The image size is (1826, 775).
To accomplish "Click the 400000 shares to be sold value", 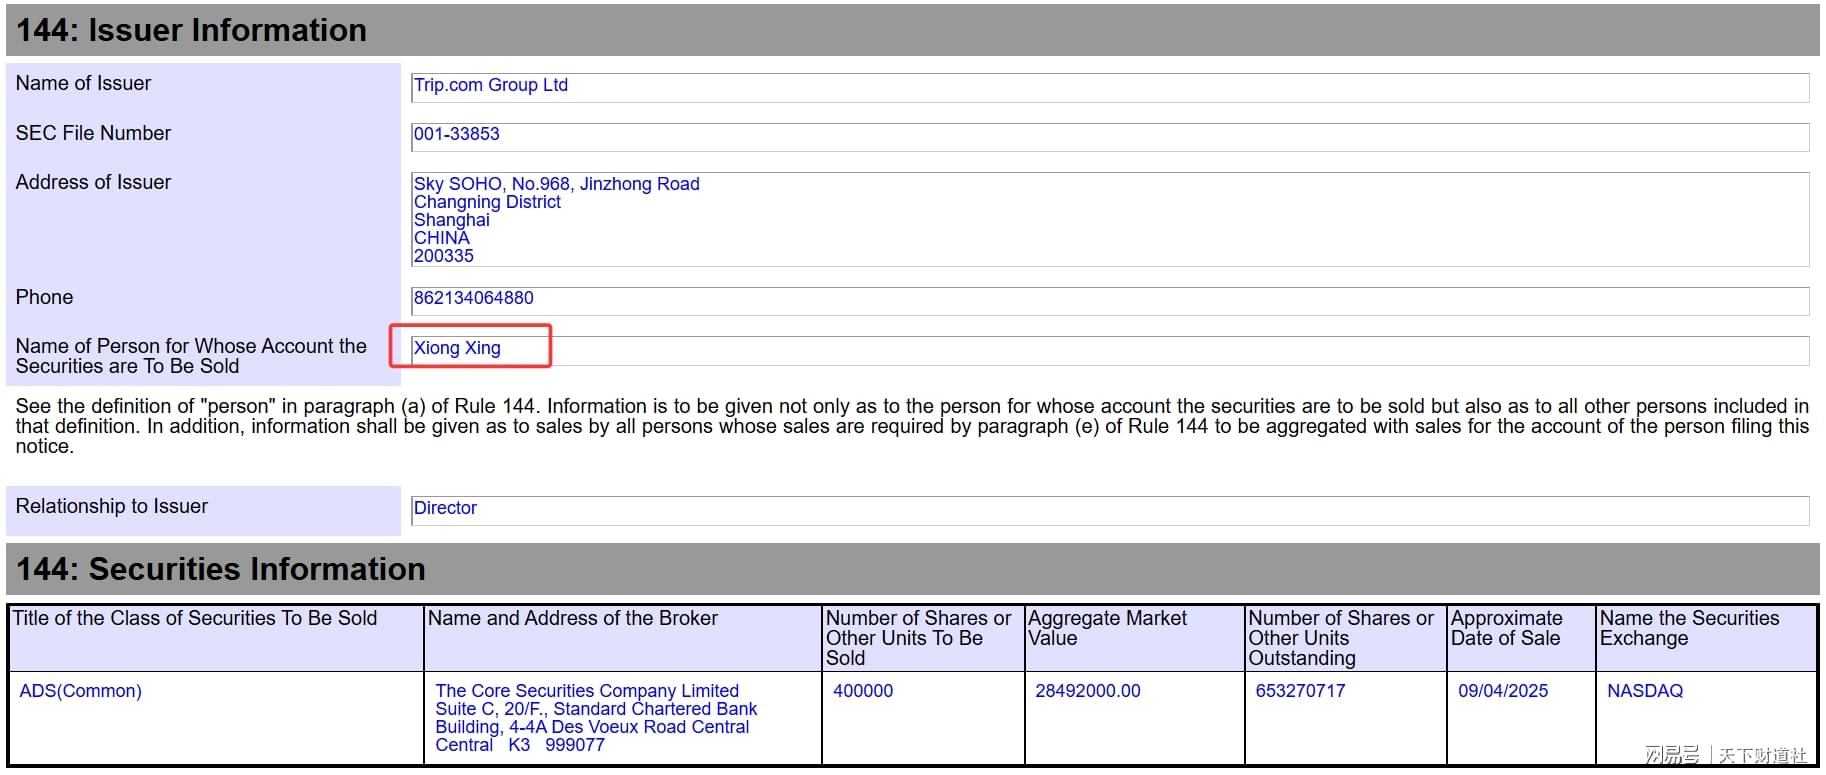I will tap(863, 691).
